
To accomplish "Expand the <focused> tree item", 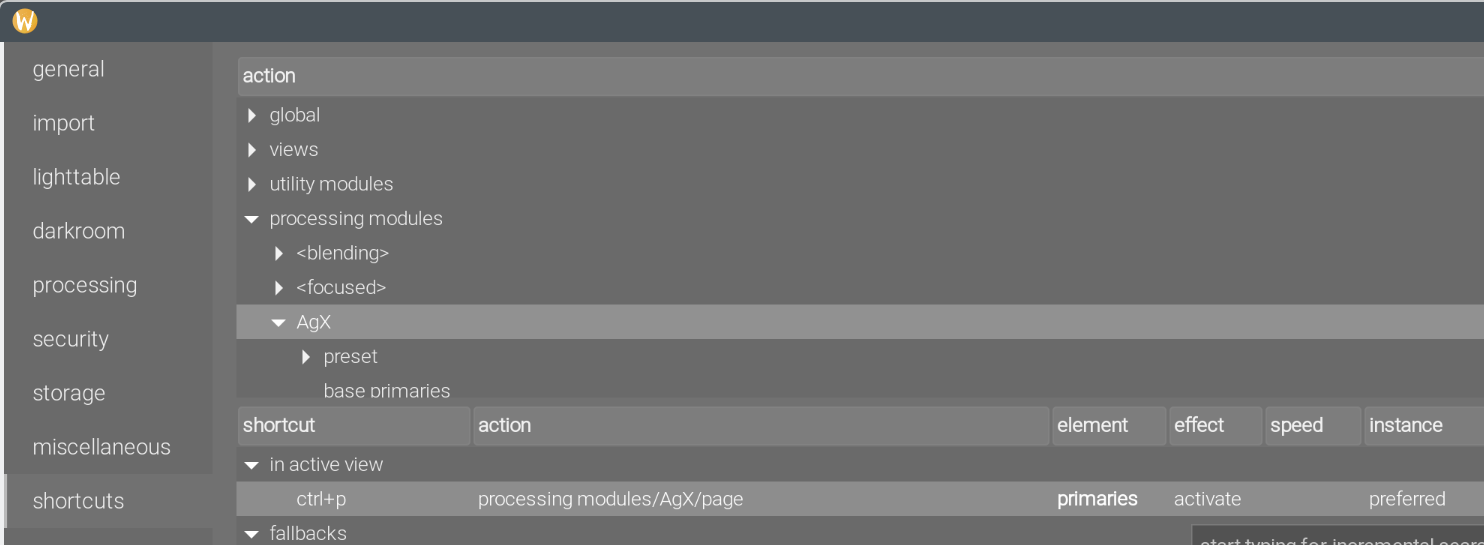I will click(279, 288).
